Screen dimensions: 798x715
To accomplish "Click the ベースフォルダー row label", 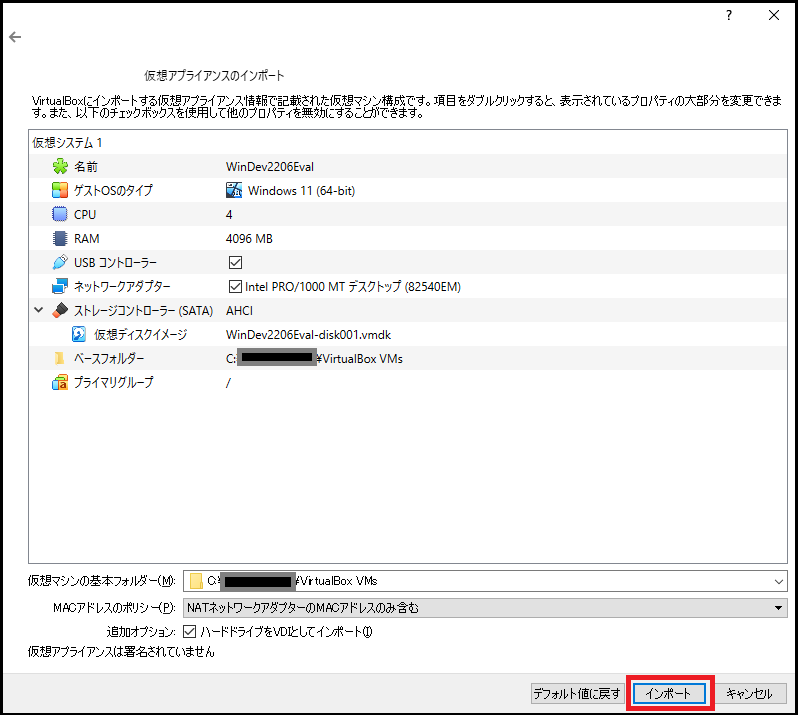I will [109, 358].
